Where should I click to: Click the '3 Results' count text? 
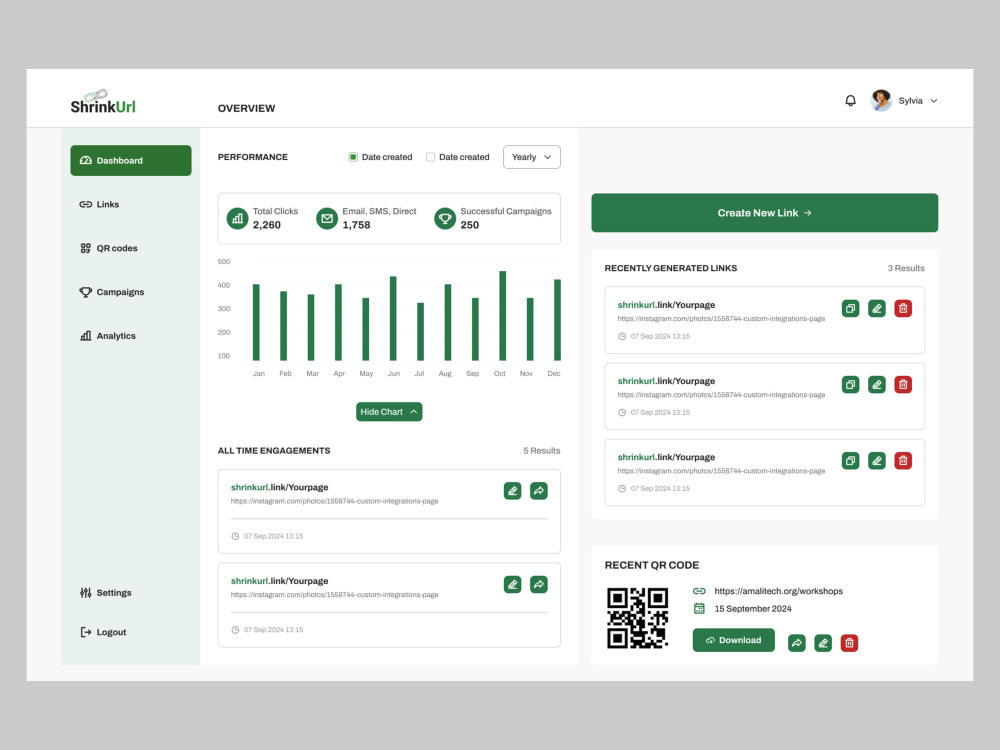tap(906, 268)
